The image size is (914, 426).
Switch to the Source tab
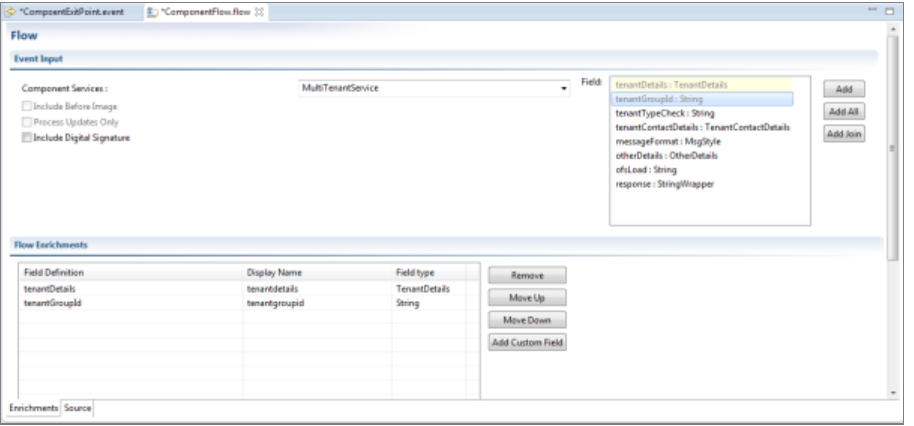(x=77, y=409)
